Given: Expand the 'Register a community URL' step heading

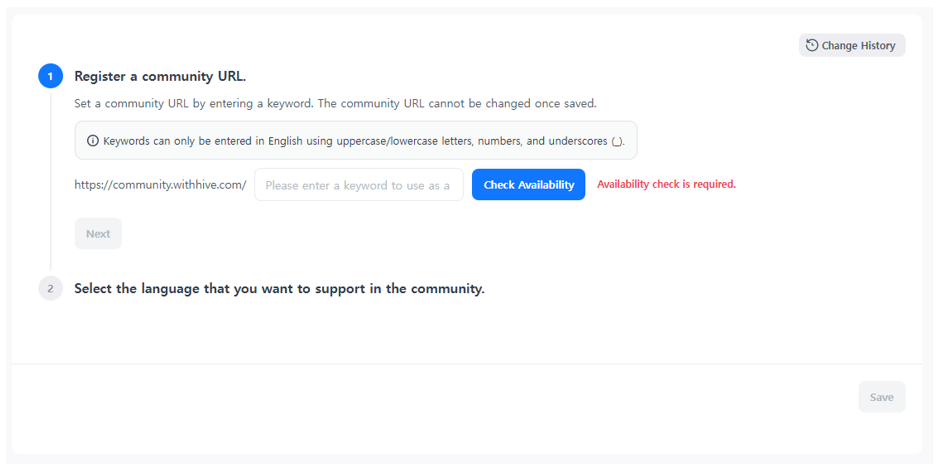Looking at the screenshot, I should [160, 76].
